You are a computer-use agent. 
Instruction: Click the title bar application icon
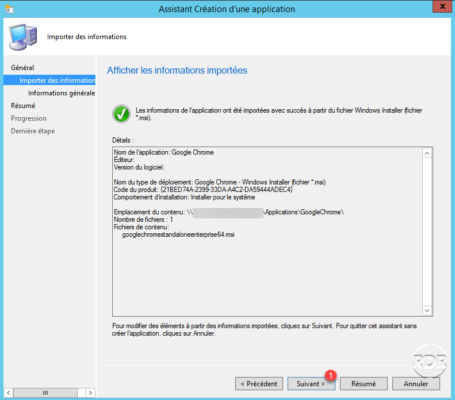[9, 9]
